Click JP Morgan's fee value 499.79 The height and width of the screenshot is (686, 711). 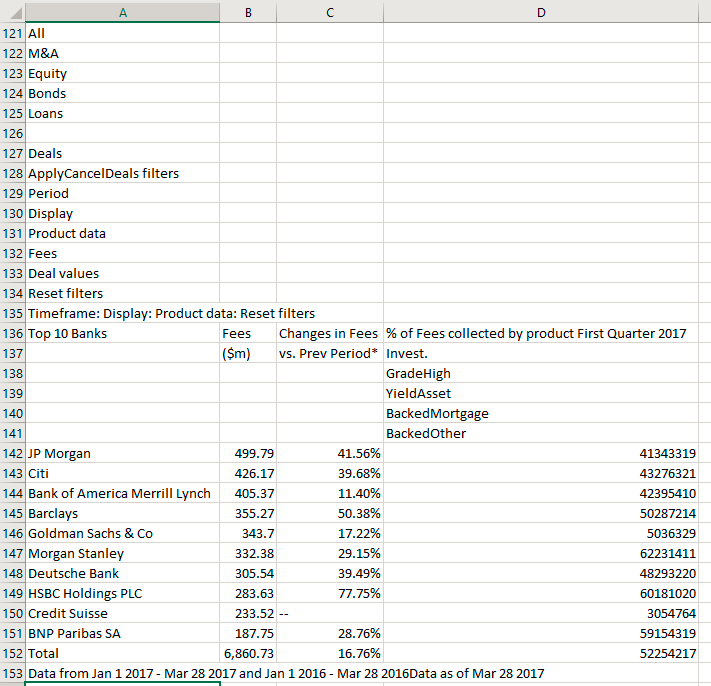[x=248, y=453]
